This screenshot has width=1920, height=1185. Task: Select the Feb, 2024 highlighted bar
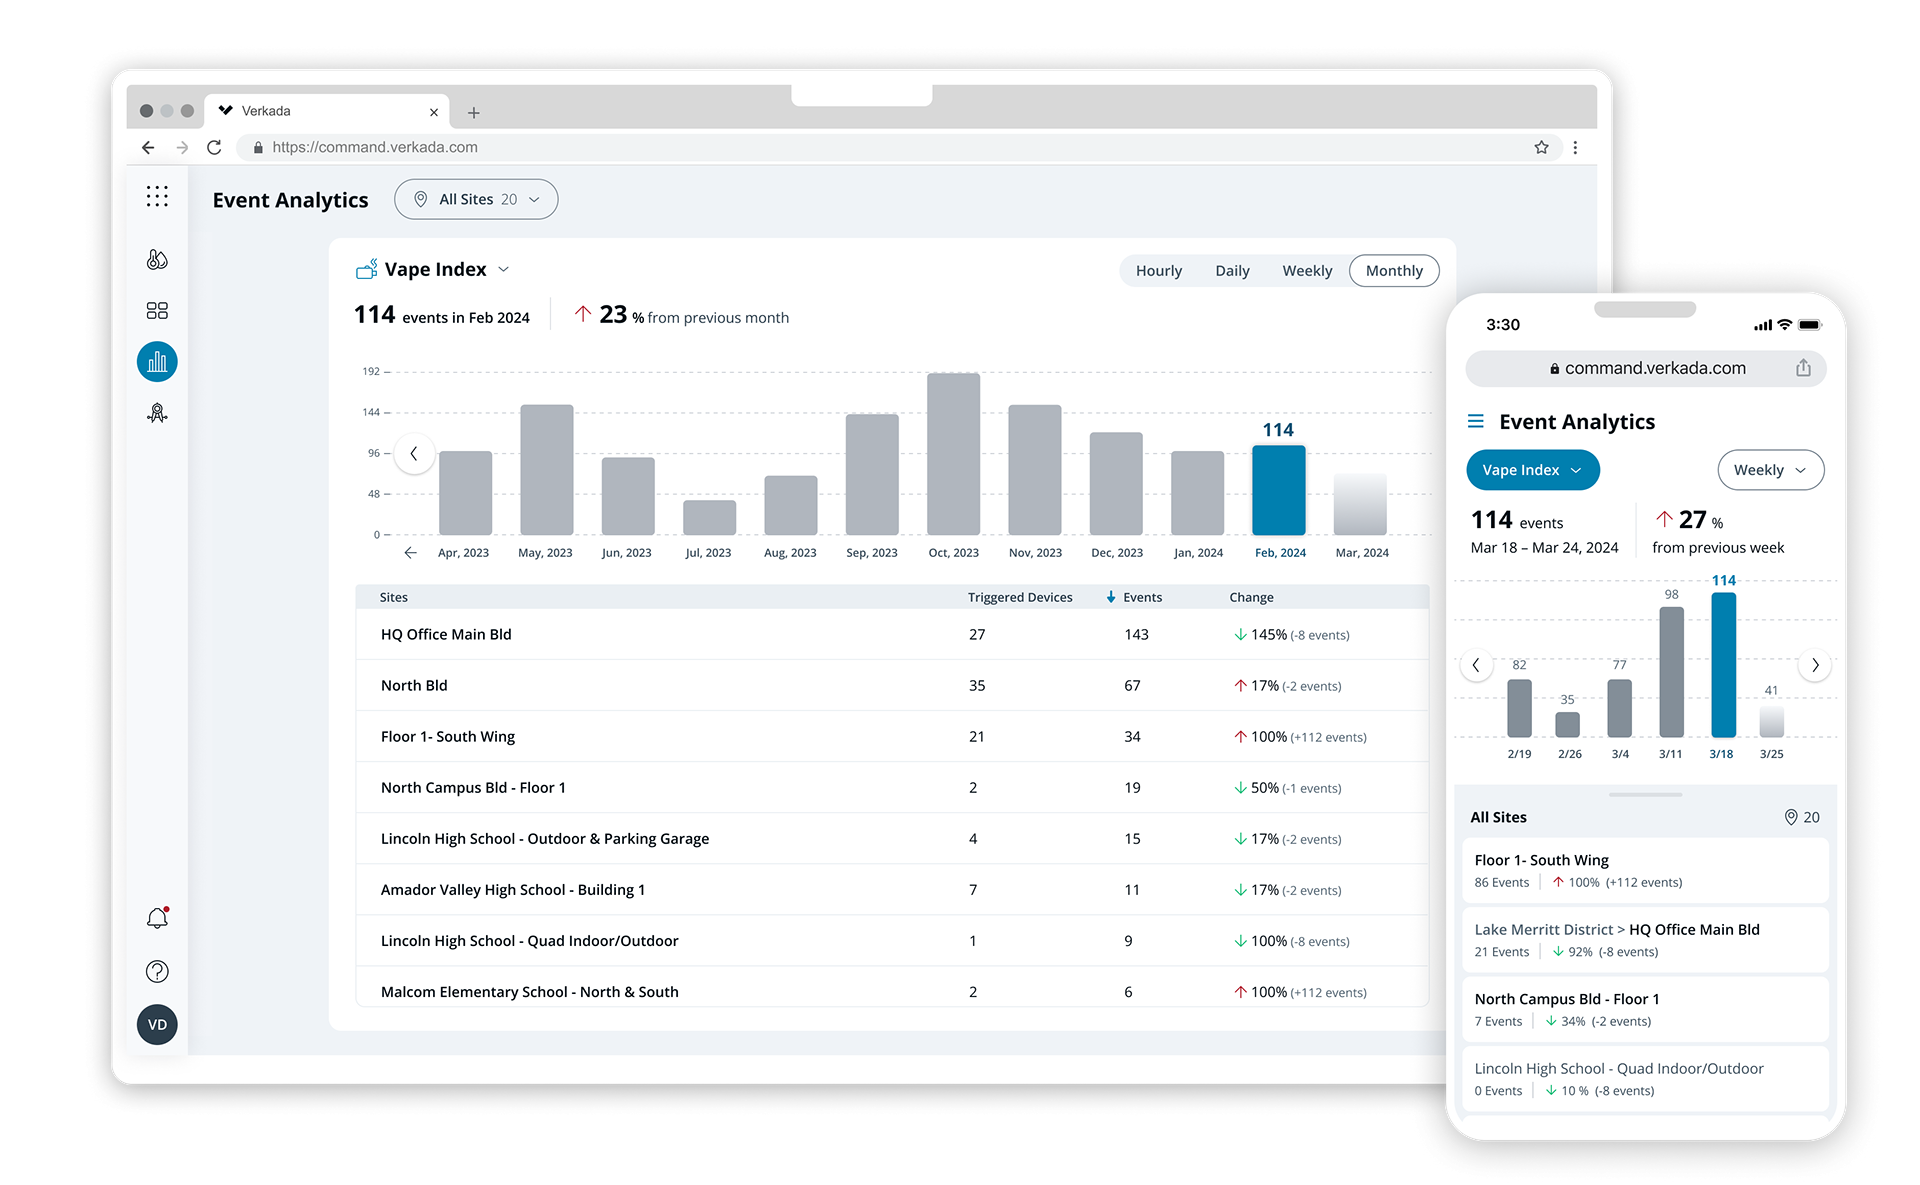(1279, 490)
